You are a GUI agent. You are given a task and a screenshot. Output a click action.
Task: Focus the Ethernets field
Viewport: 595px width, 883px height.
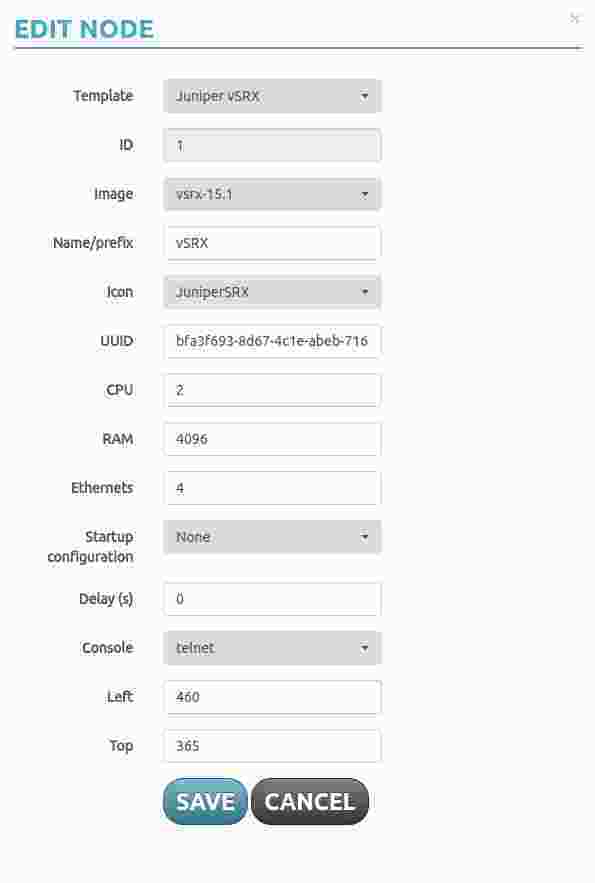coord(272,488)
